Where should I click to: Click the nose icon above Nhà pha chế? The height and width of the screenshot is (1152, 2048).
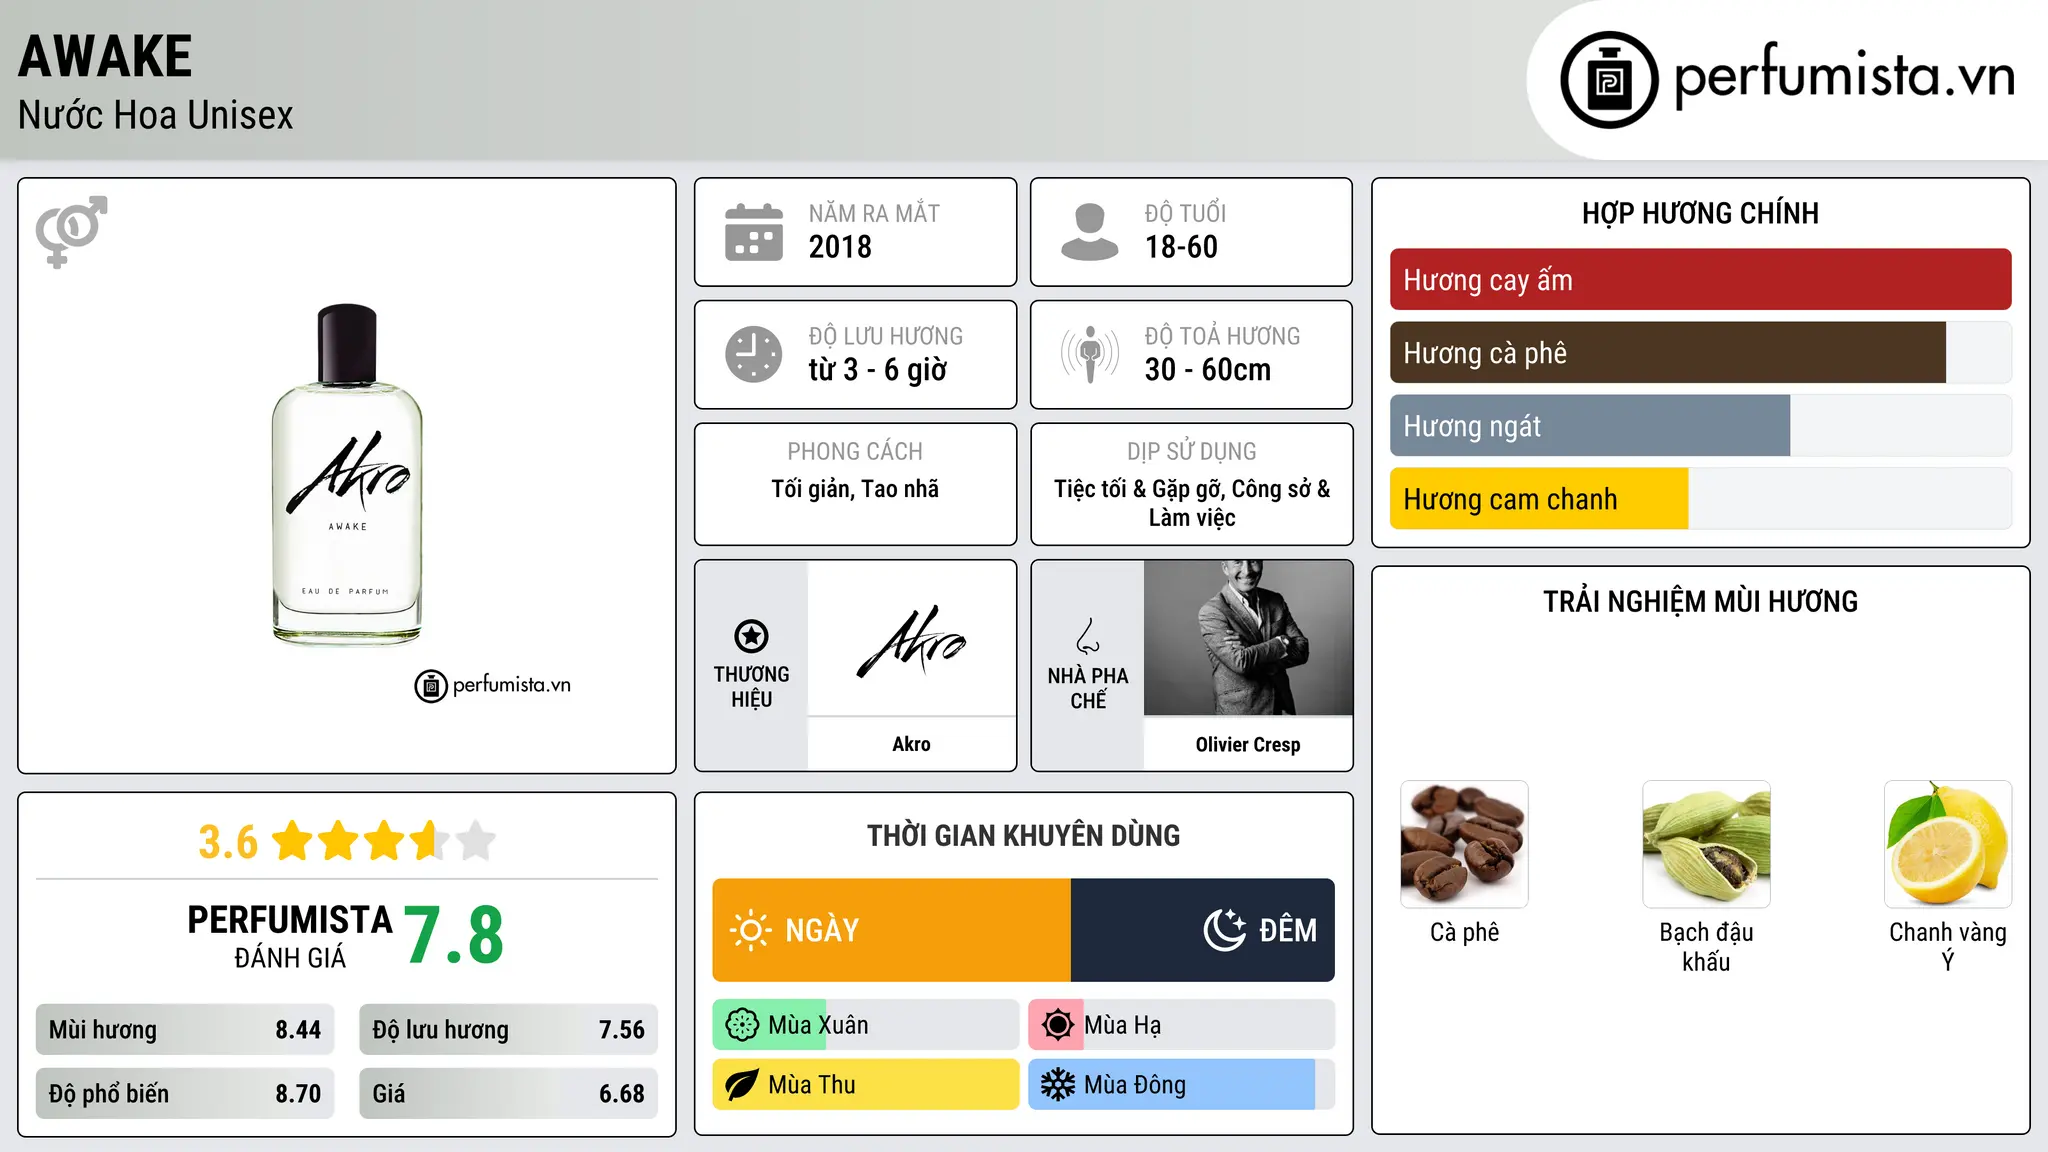point(1088,636)
